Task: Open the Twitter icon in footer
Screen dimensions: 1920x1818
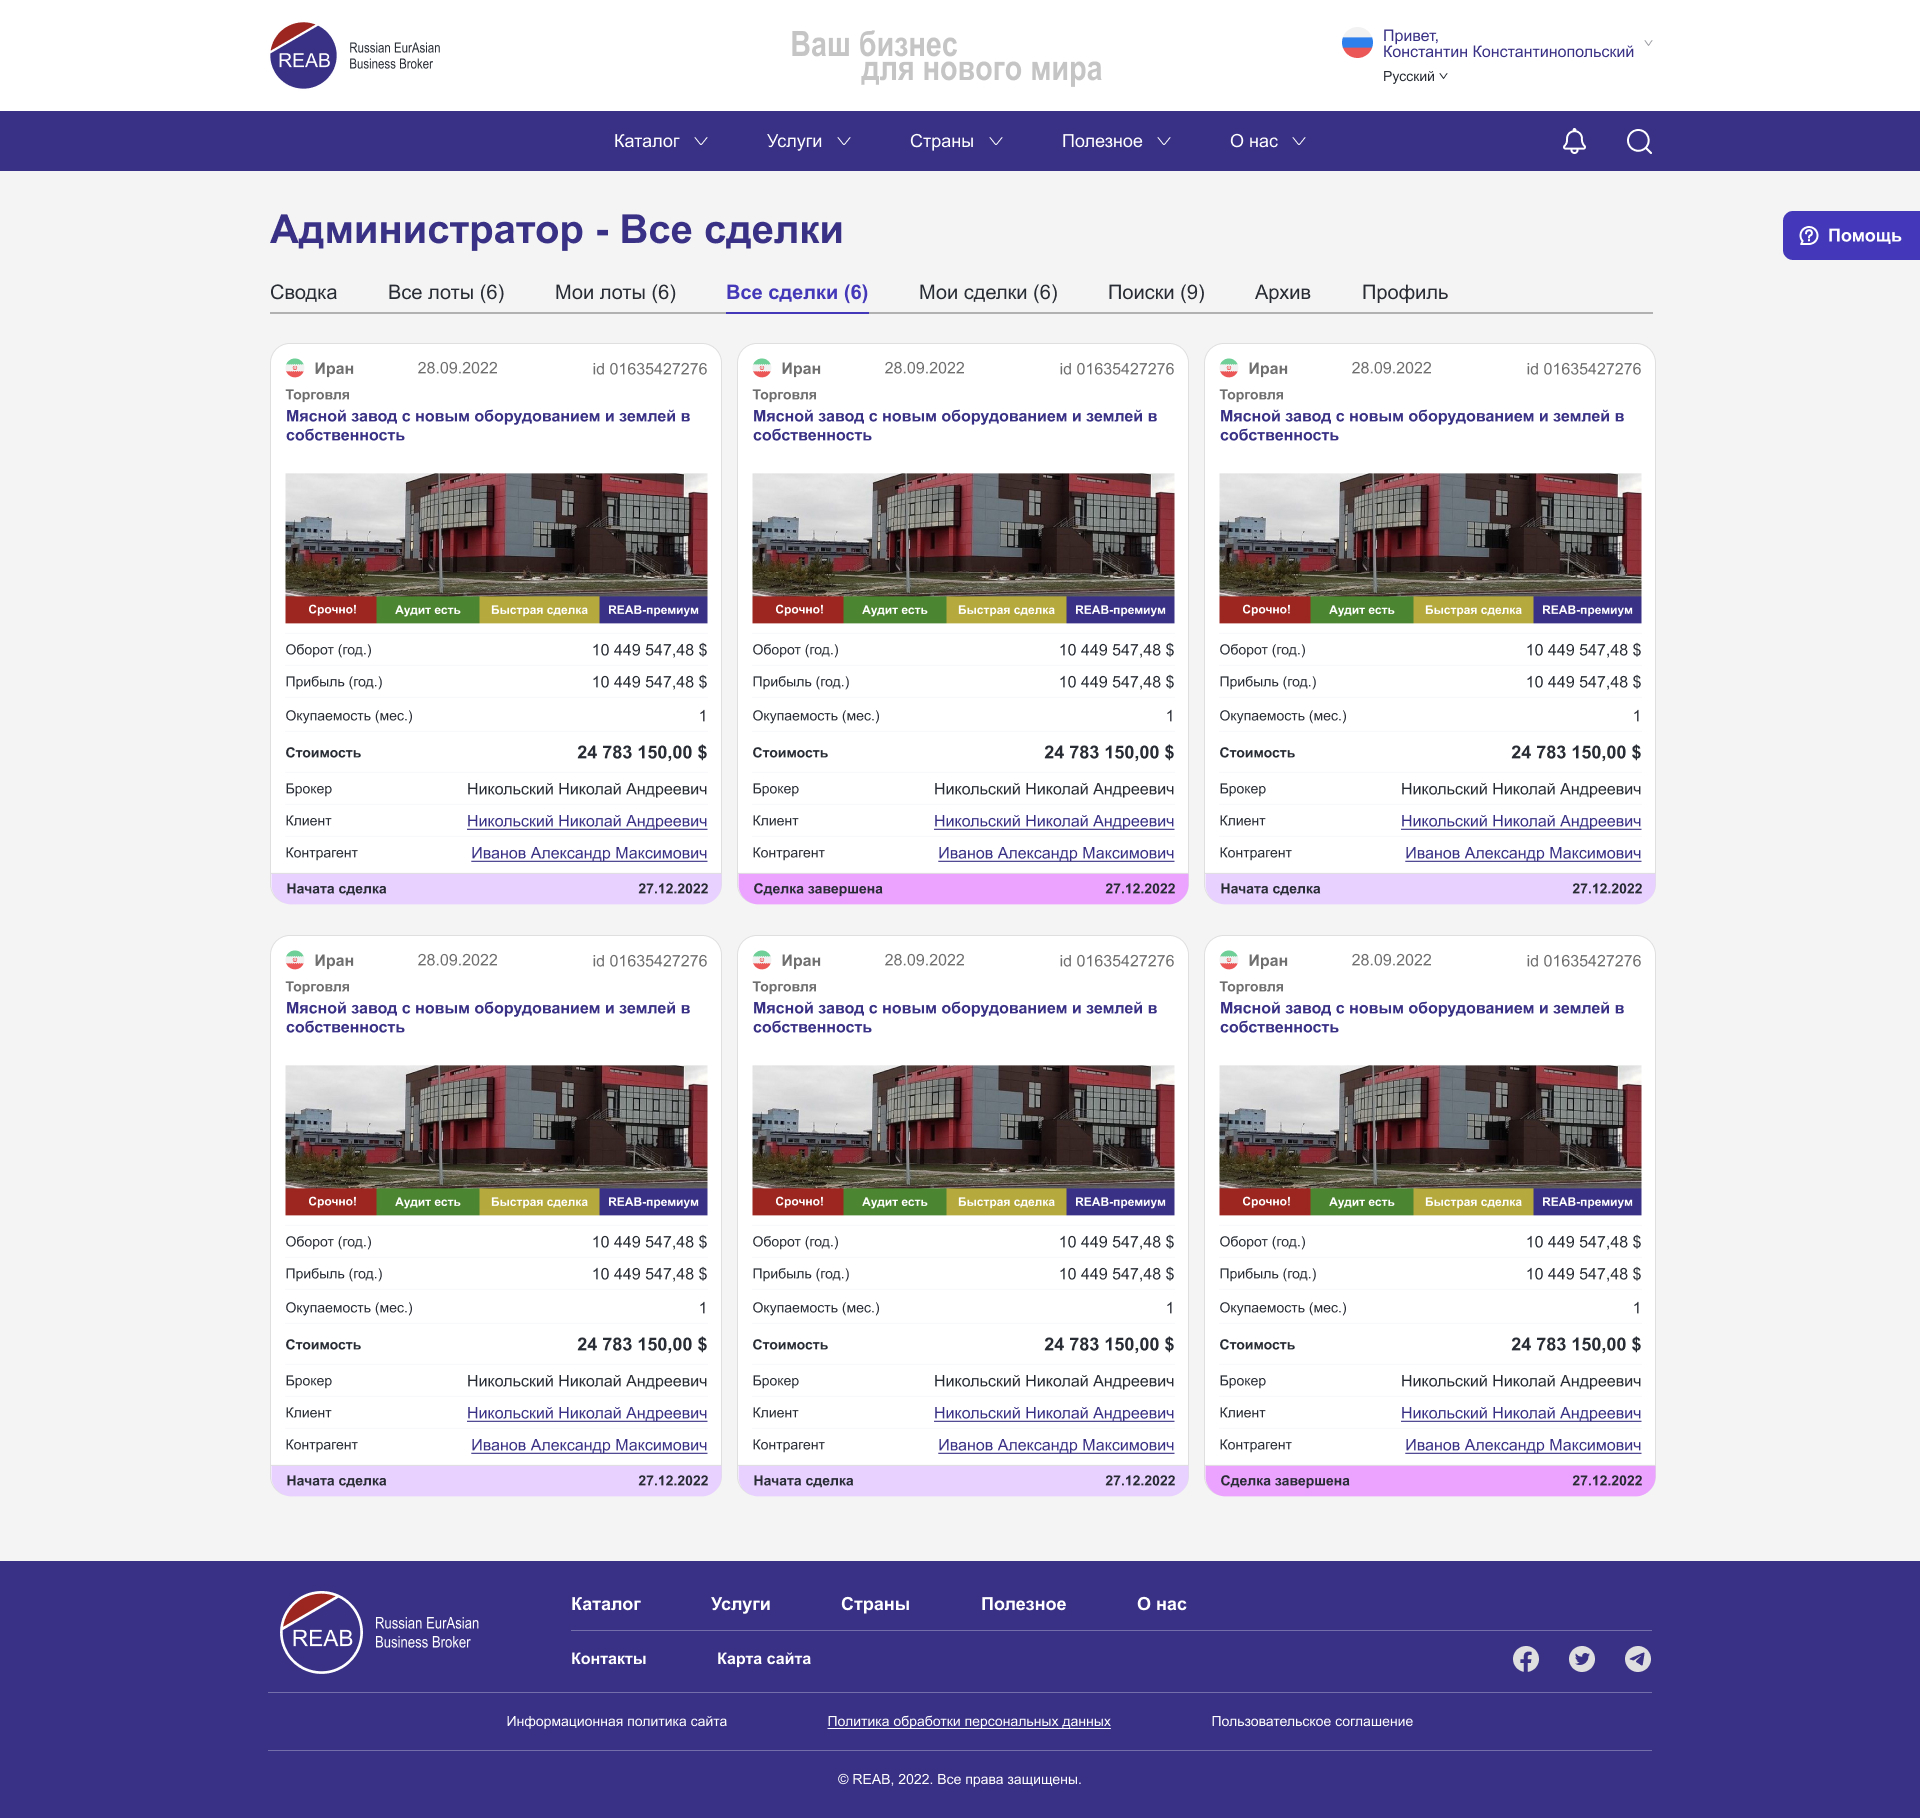Action: coord(1581,1659)
